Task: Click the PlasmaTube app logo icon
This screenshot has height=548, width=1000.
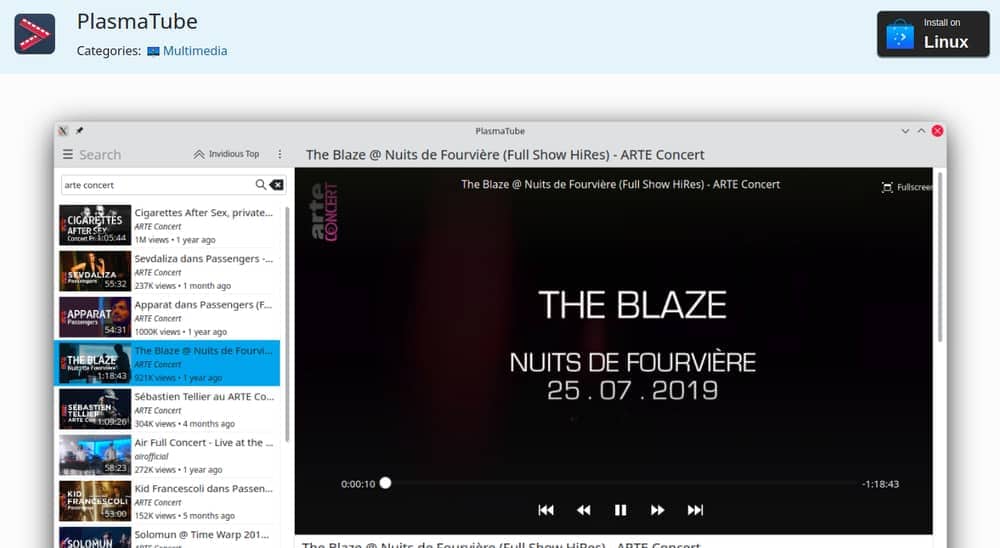Action: pyautogui.click(x=34, y=34)
